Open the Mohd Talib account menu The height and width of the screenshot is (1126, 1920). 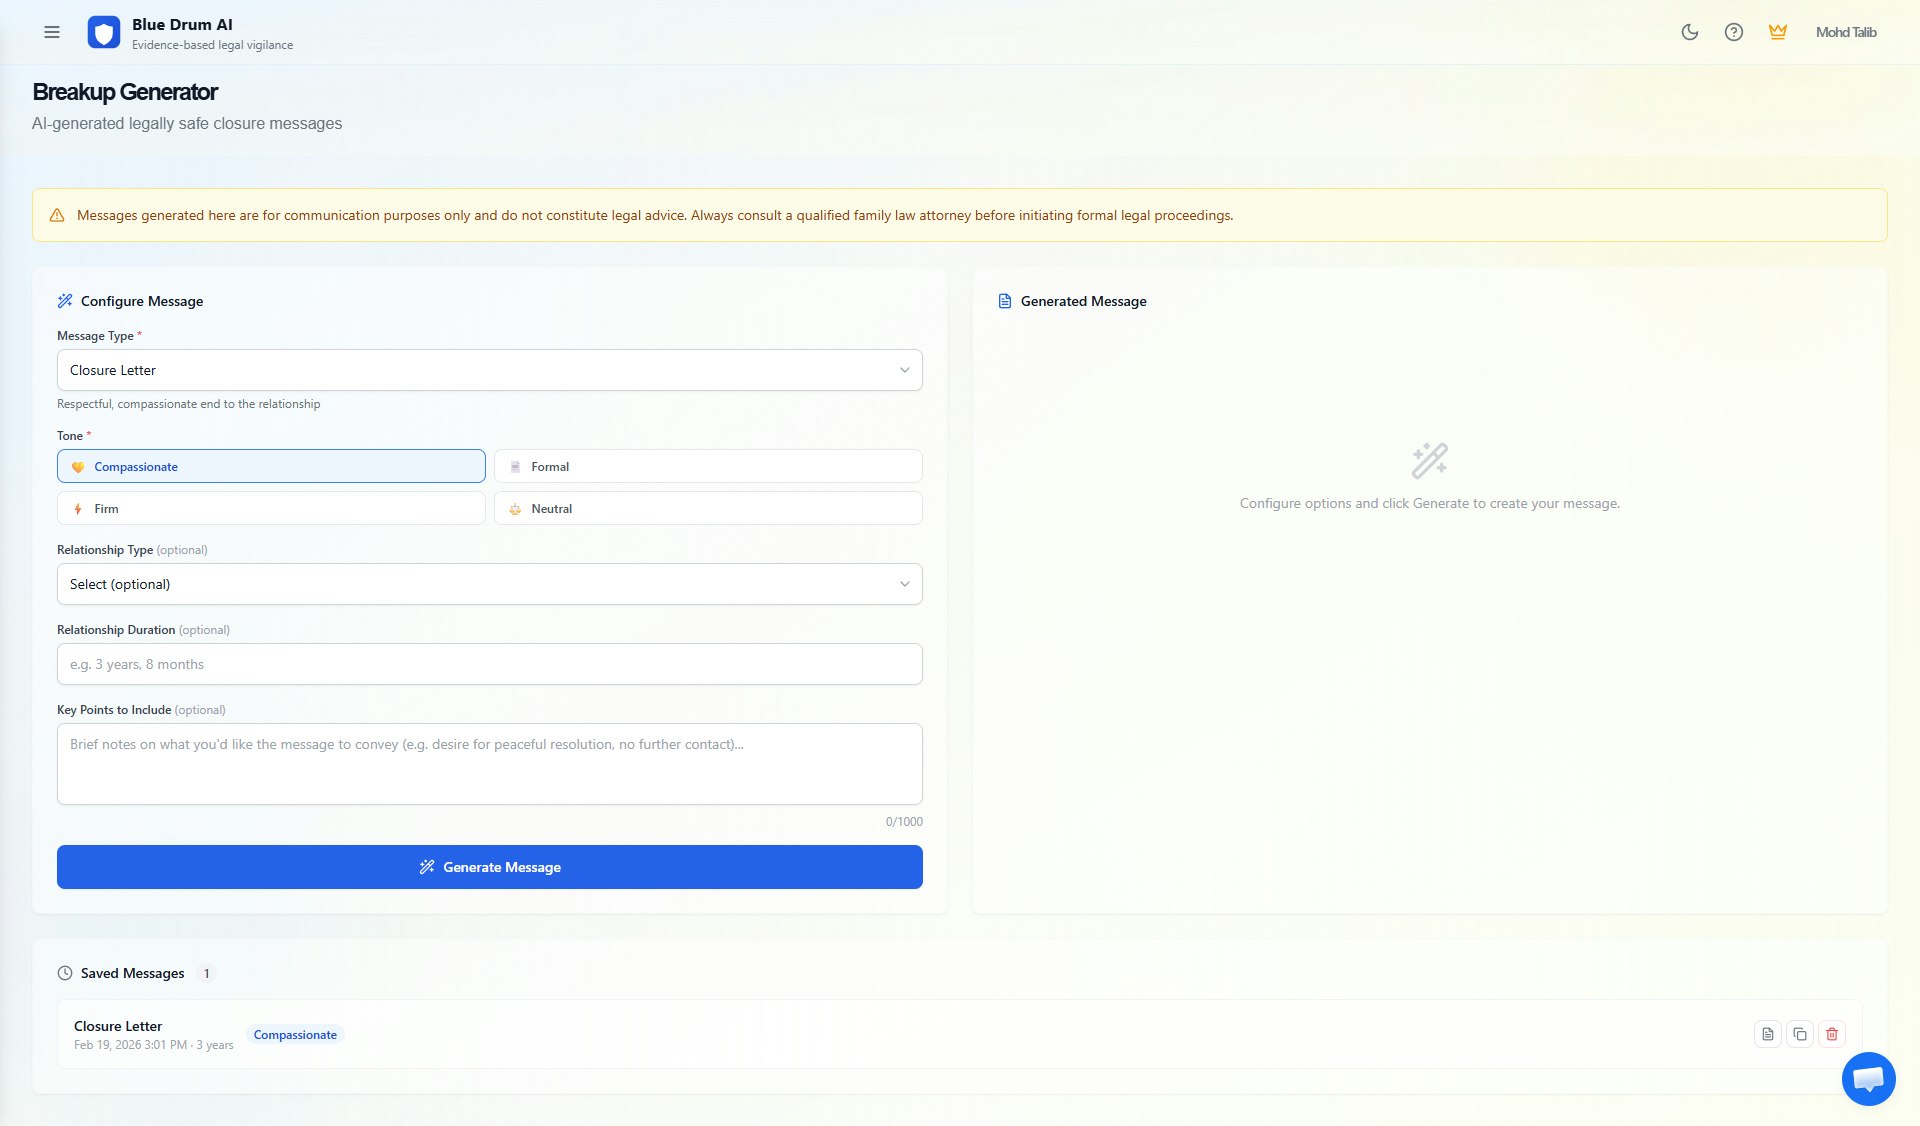pos(1845,31)
